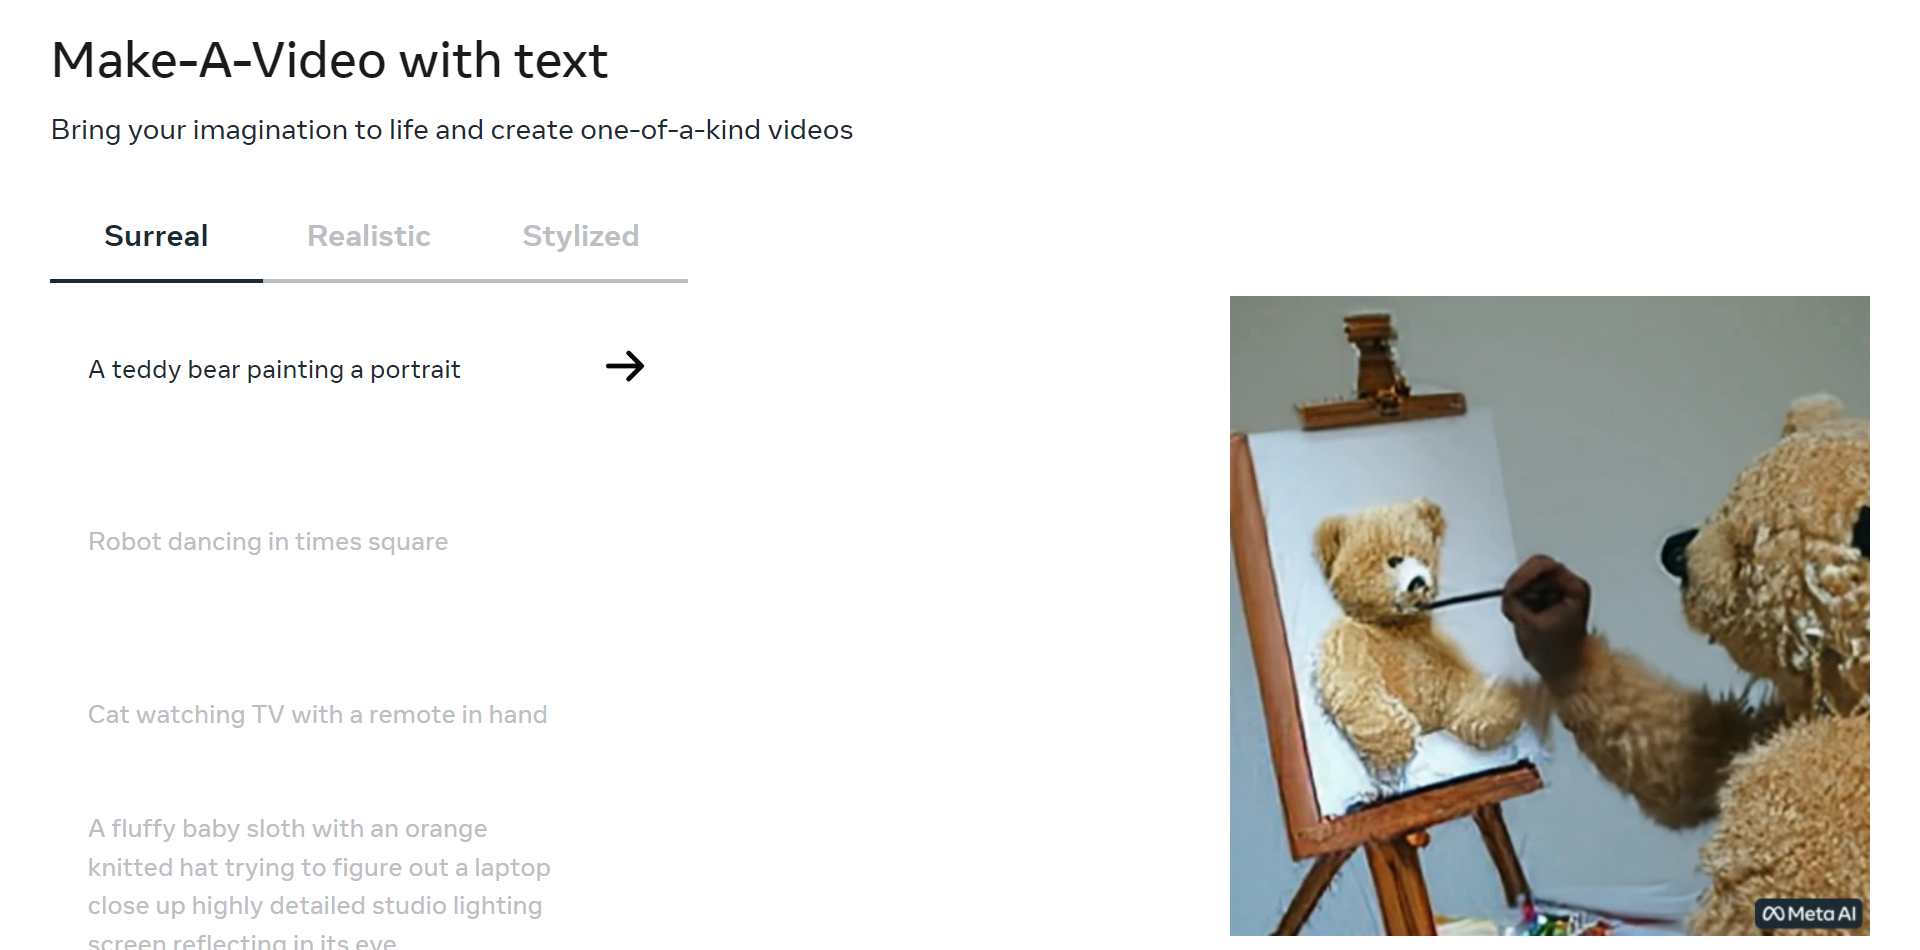Screen dimensions: 1920x950
Task: Click the easel's wooden legs in the video
Action: click(x=1400, y=880)
